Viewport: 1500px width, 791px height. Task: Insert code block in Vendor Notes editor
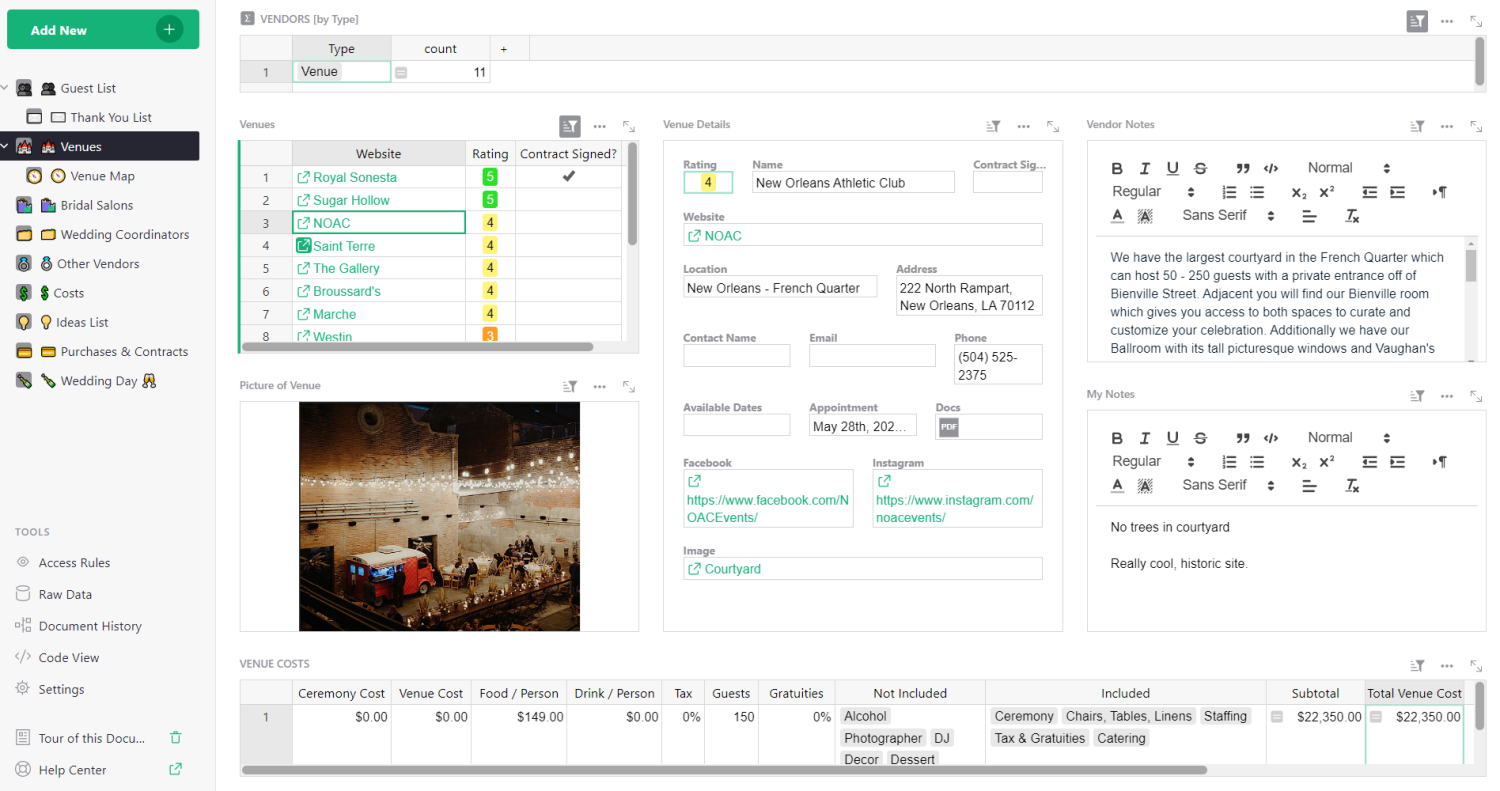[1271, 168]
